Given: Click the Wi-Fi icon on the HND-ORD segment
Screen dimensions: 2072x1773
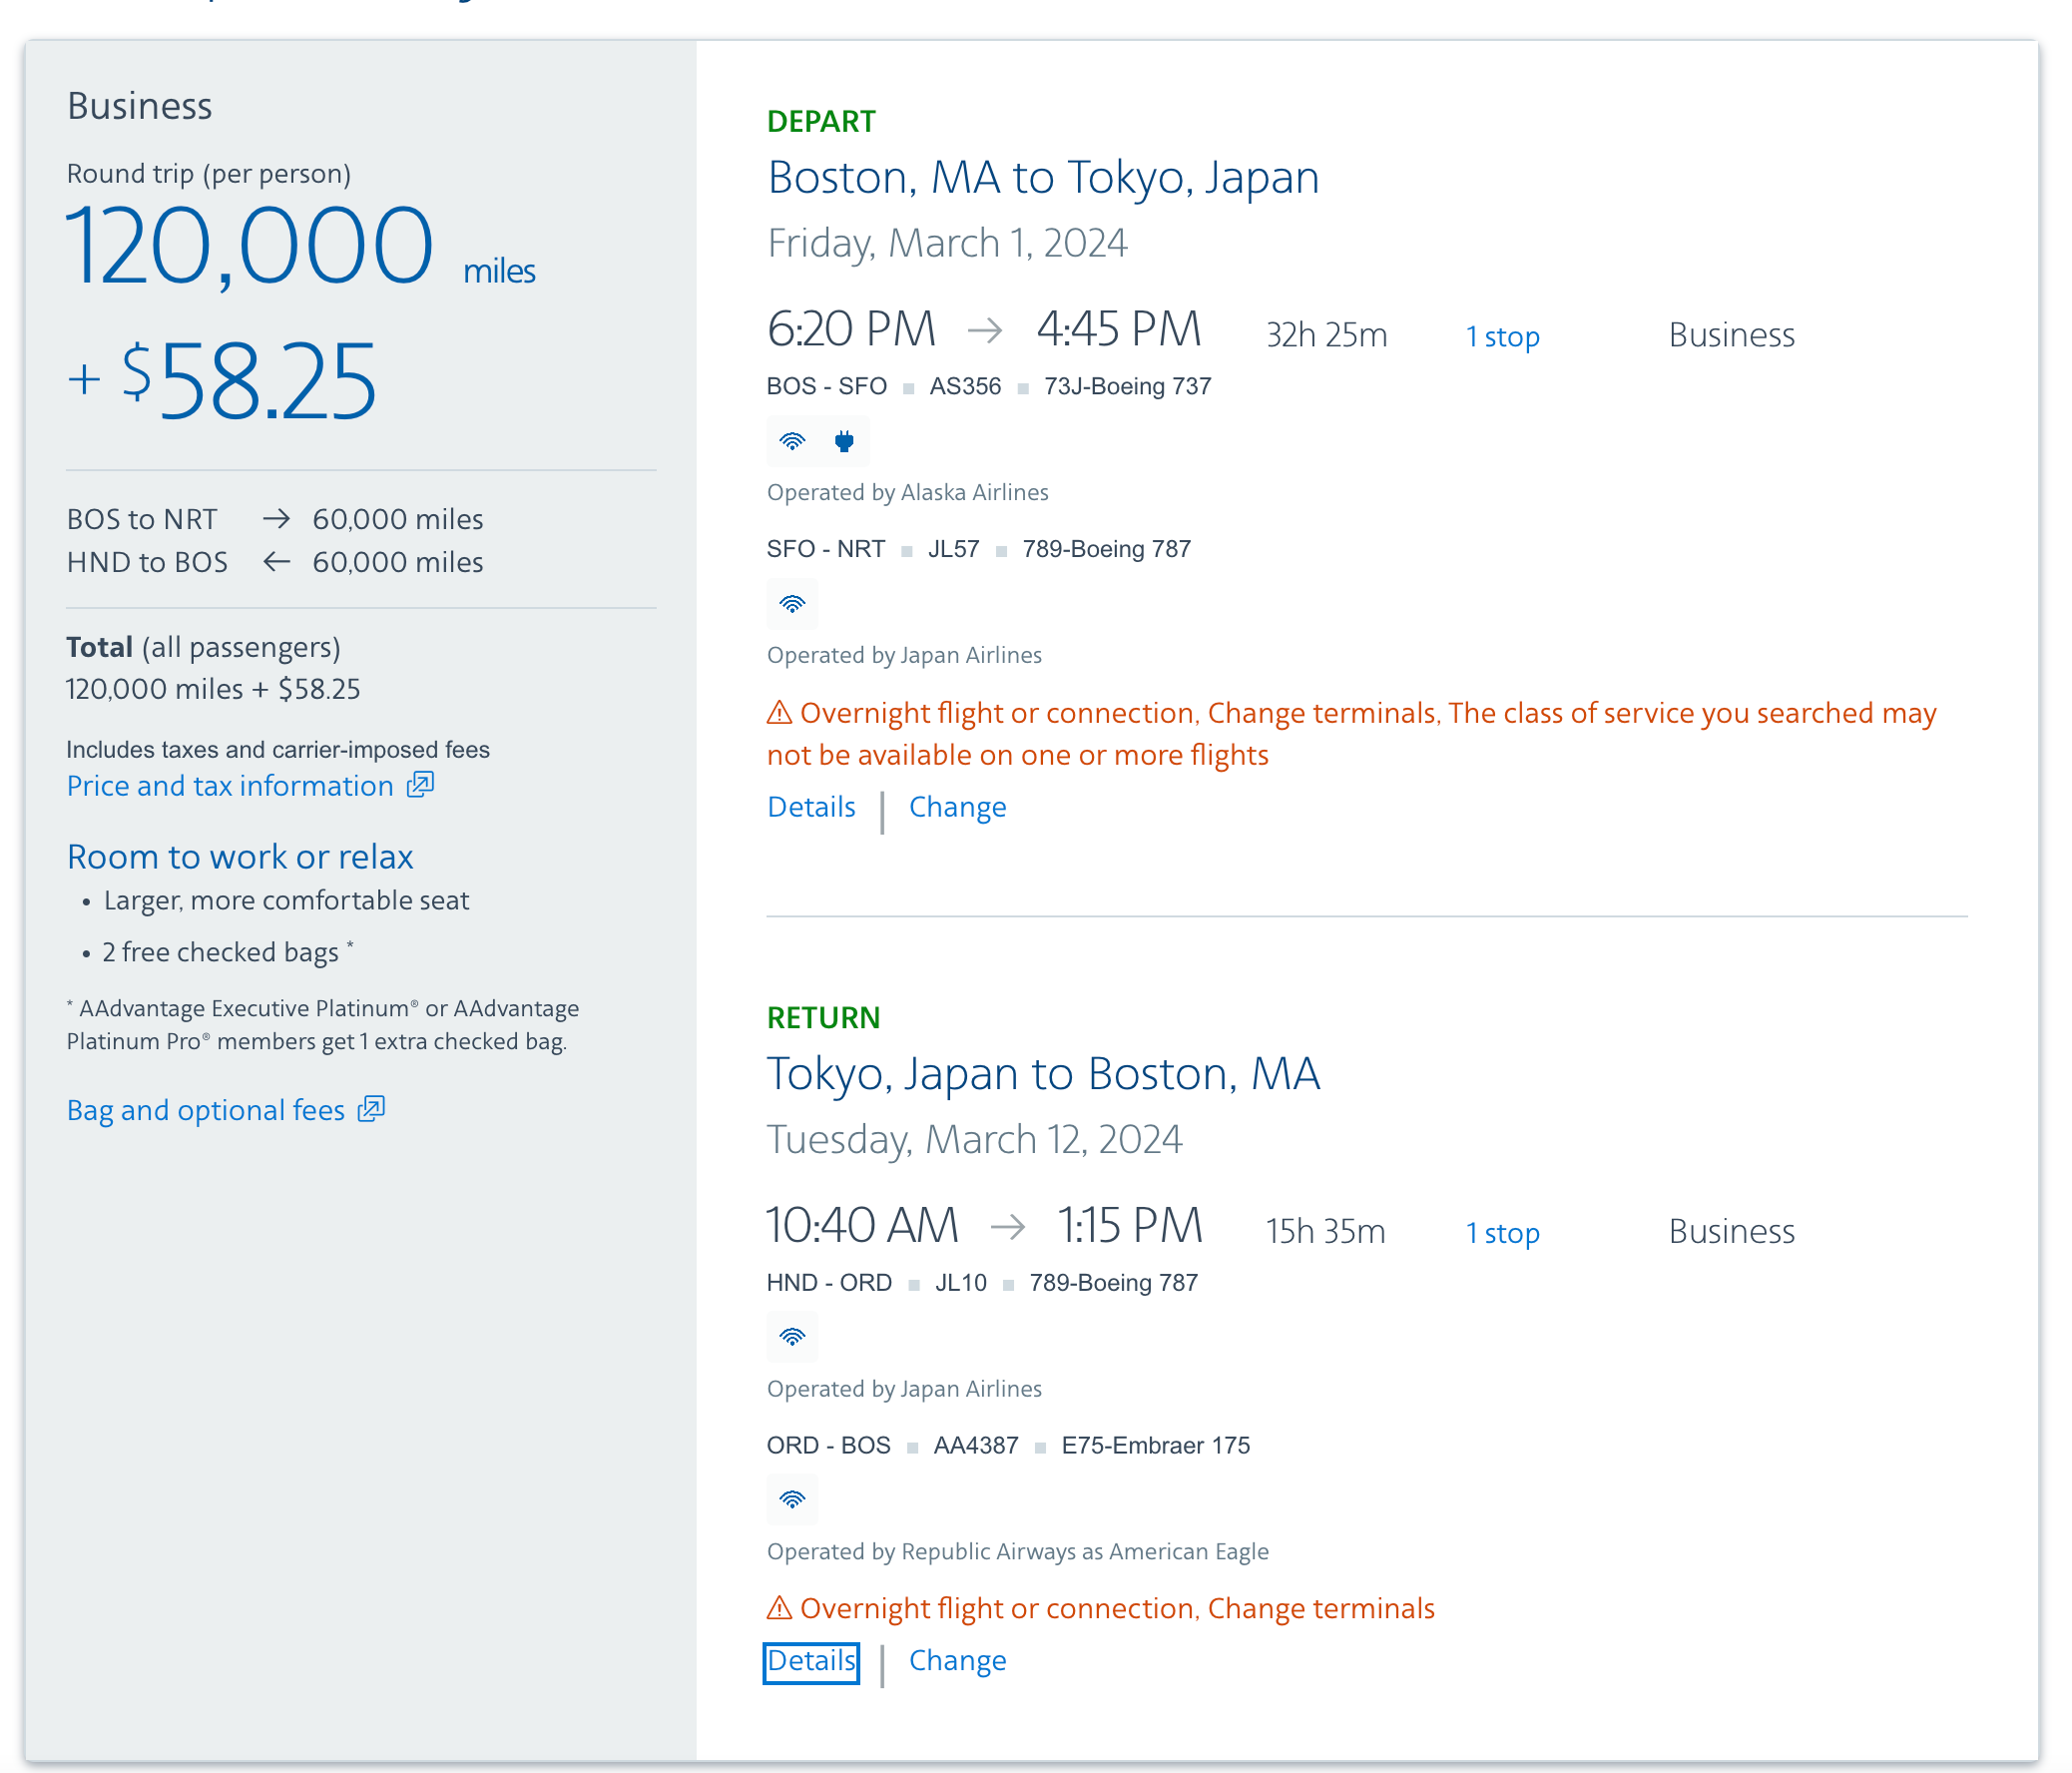Looking at the screenshot, I should [x=791, y=1337].
